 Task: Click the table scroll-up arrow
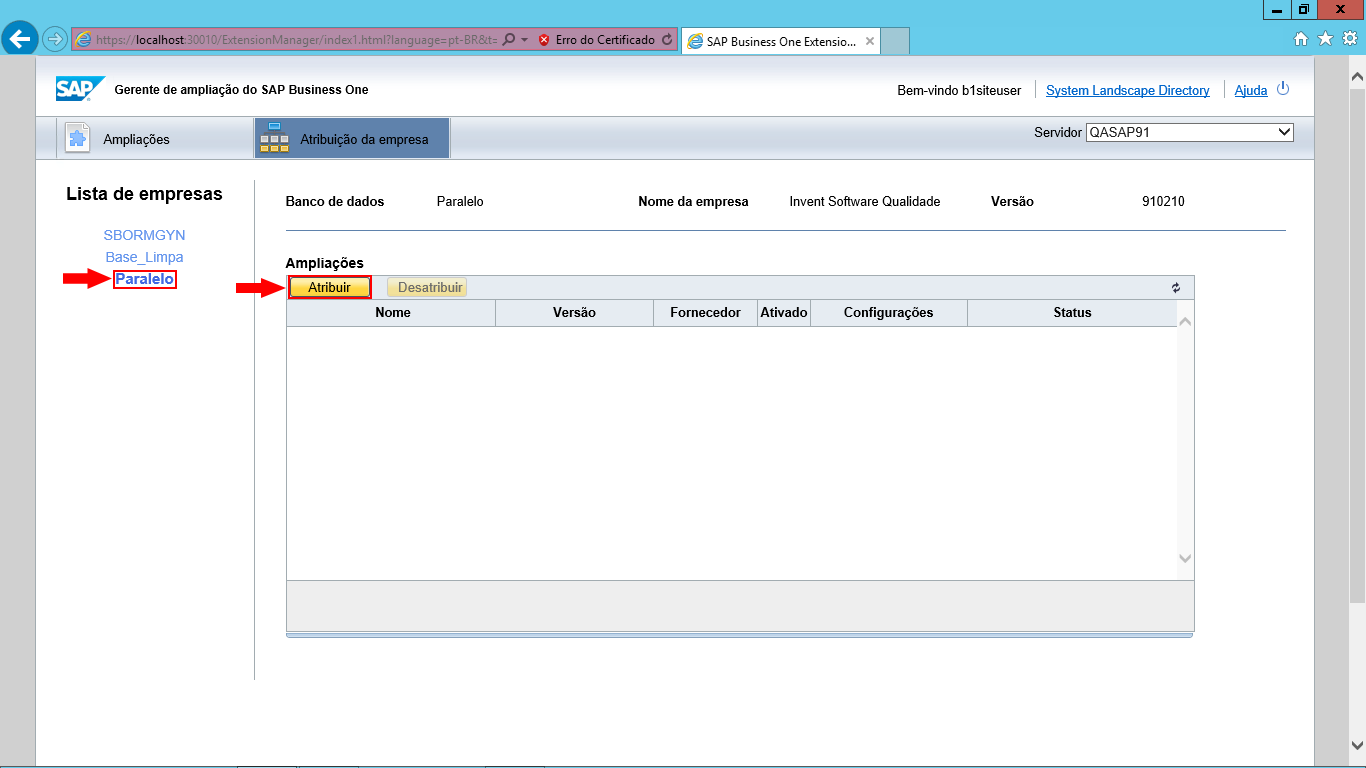click(1185, 322)
